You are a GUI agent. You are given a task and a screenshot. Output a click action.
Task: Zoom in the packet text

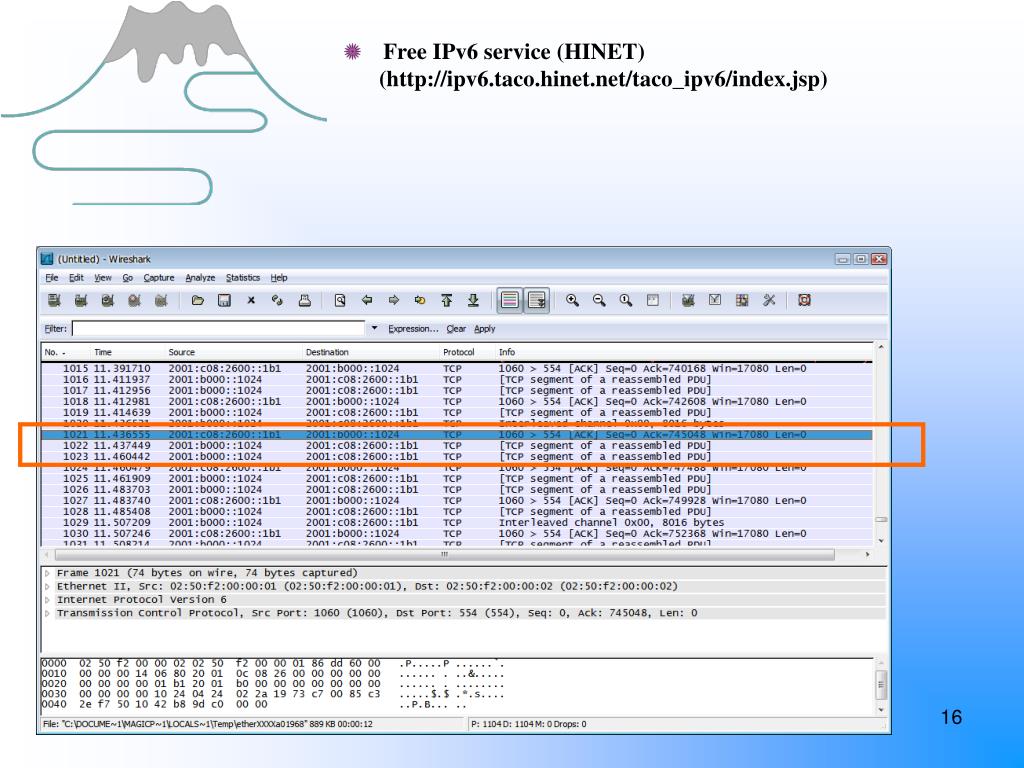573,300
